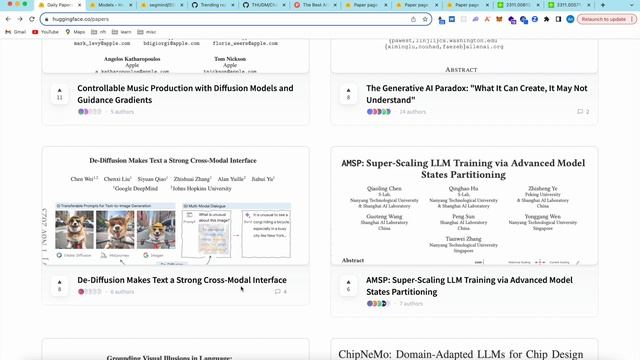Image resolution: width=640 pixels, height=360 pixels.
Task: Open comments on De-Diffusion paper
Action: (x=281, y=291)
